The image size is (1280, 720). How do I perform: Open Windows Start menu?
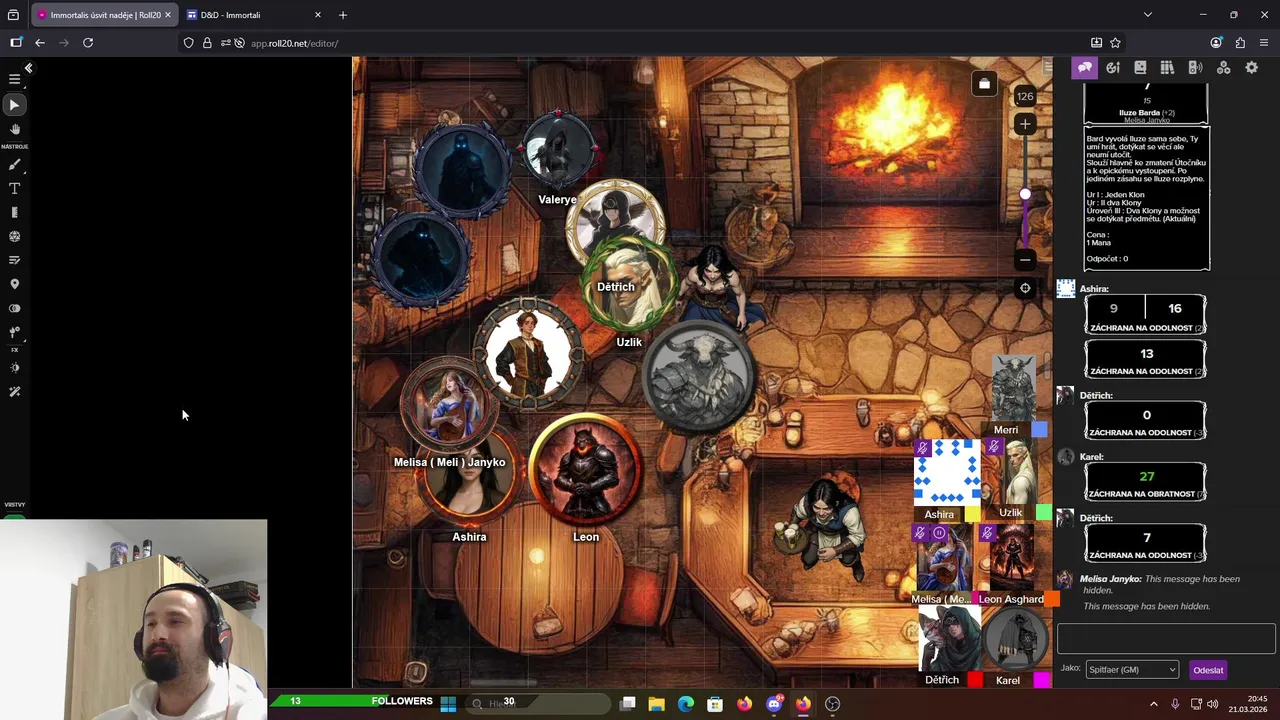point(448,704)
